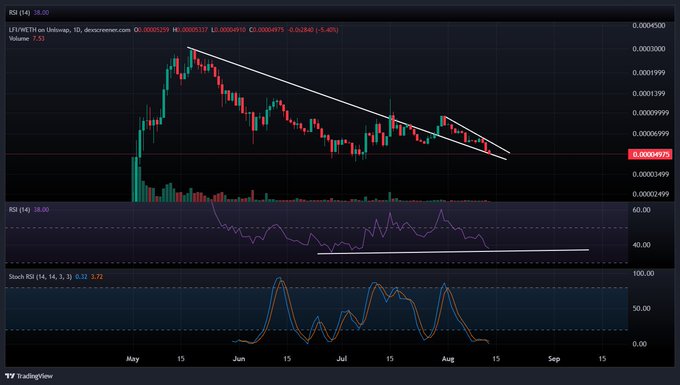Click the 0.0004500 price axis label

point(648,26)
